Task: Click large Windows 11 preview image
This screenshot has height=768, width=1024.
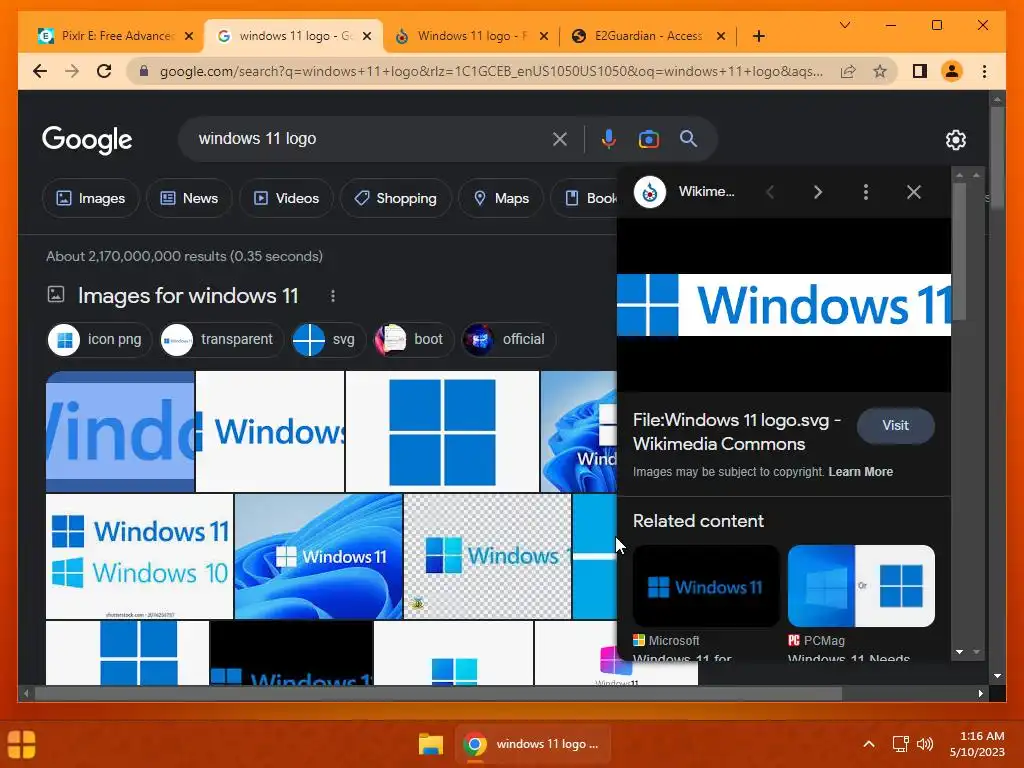Action: pos(784,305)
